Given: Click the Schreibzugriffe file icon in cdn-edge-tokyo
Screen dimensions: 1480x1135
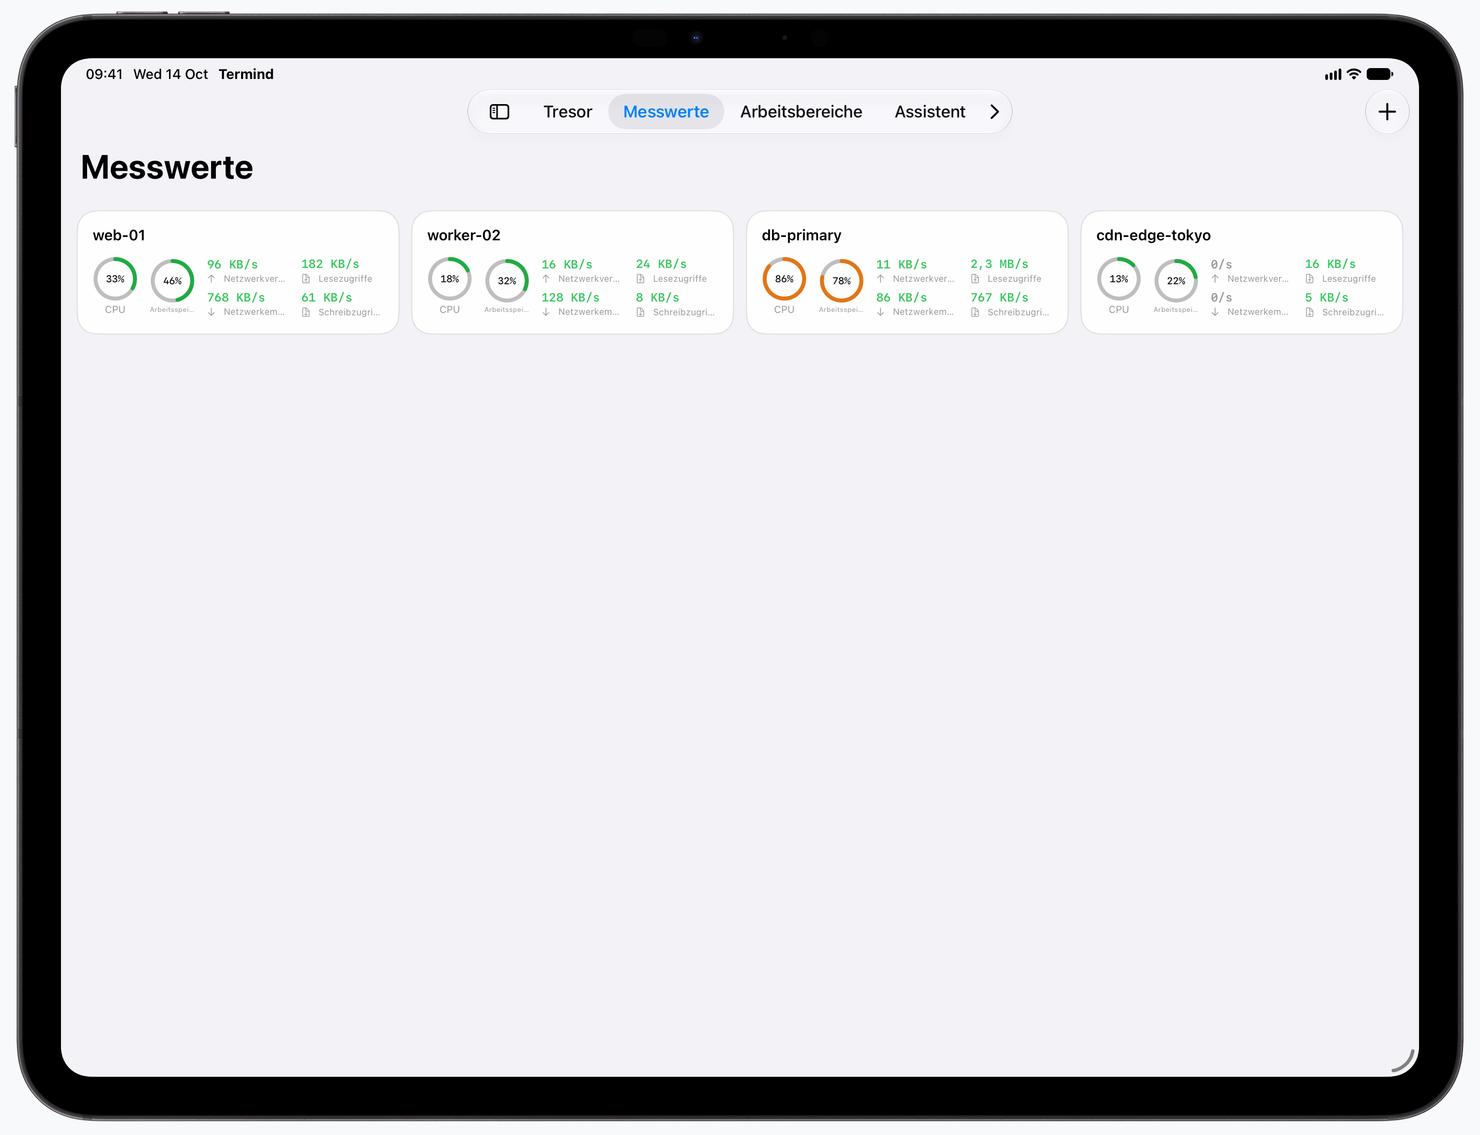Looking at the screenshot, I should pos(1309,312).
